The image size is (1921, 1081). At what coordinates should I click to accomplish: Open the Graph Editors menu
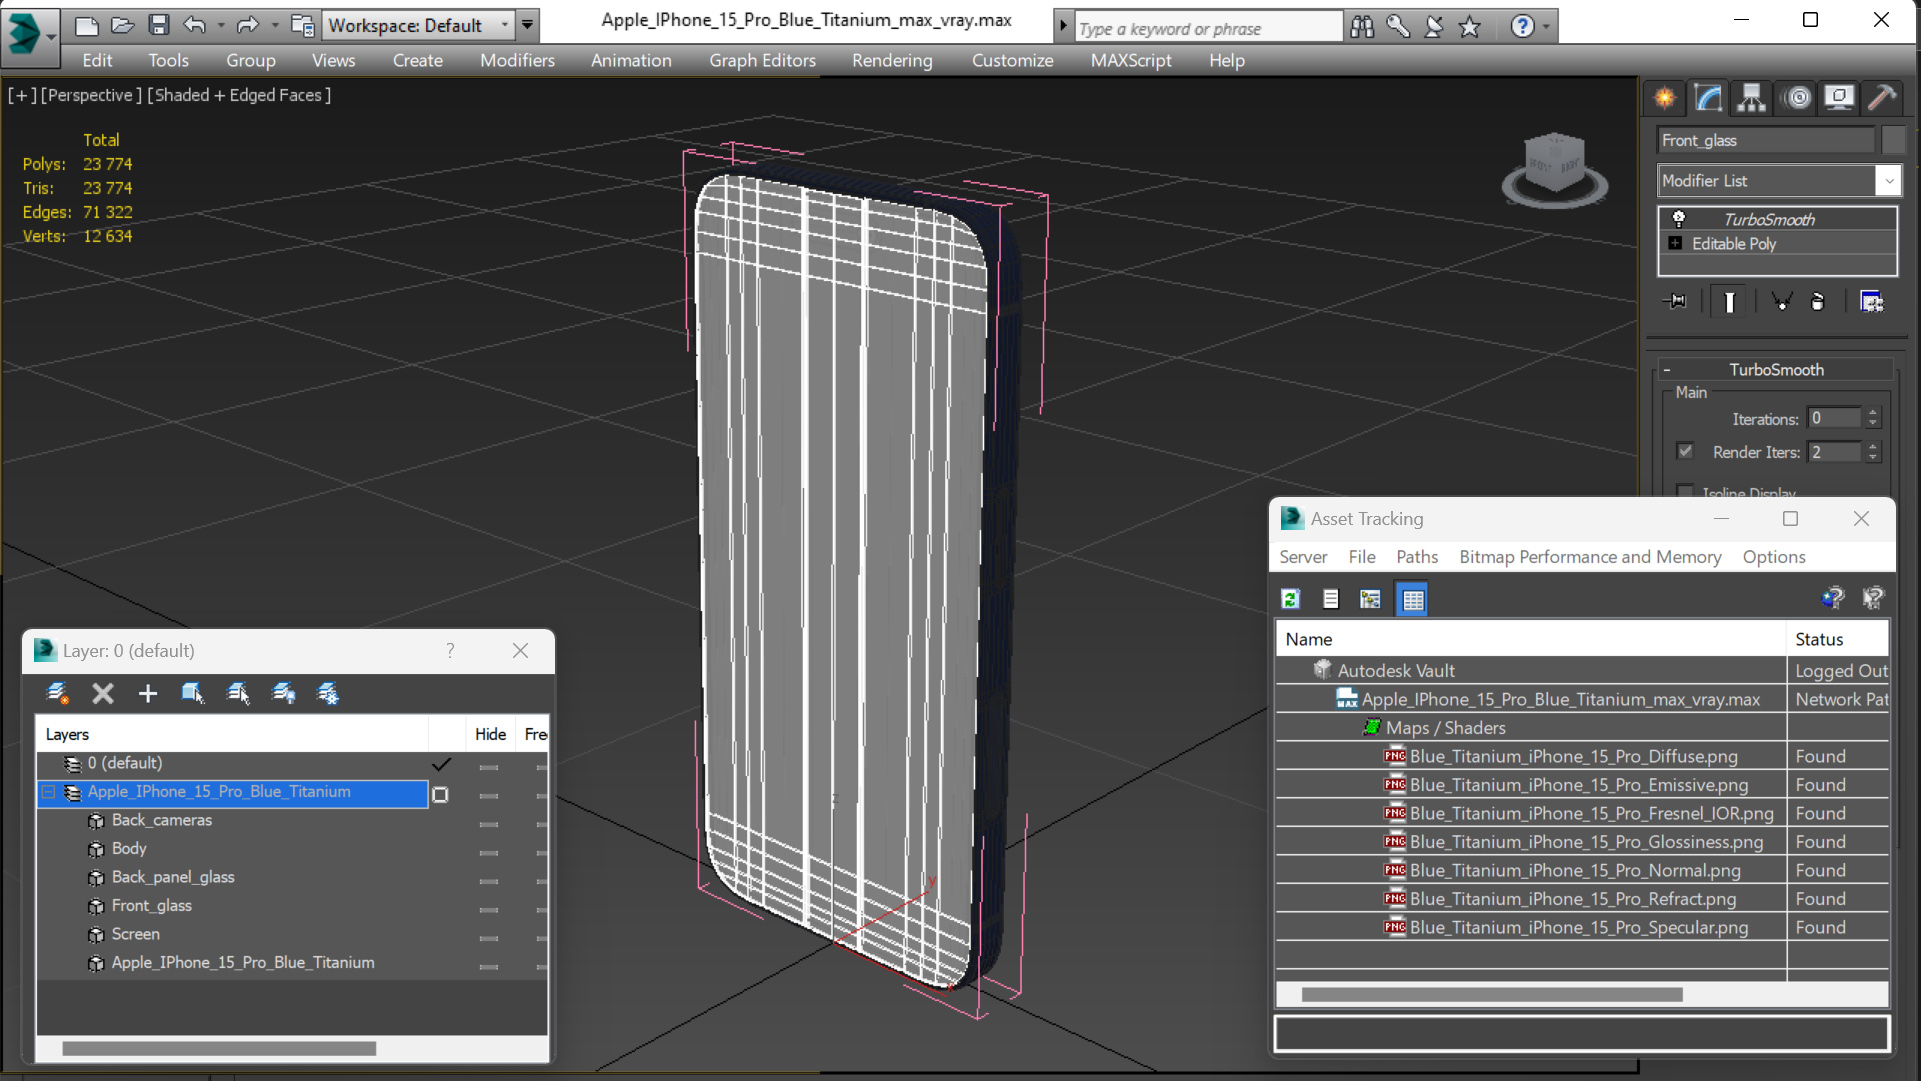pyautogui.click(x=762, y=60)
